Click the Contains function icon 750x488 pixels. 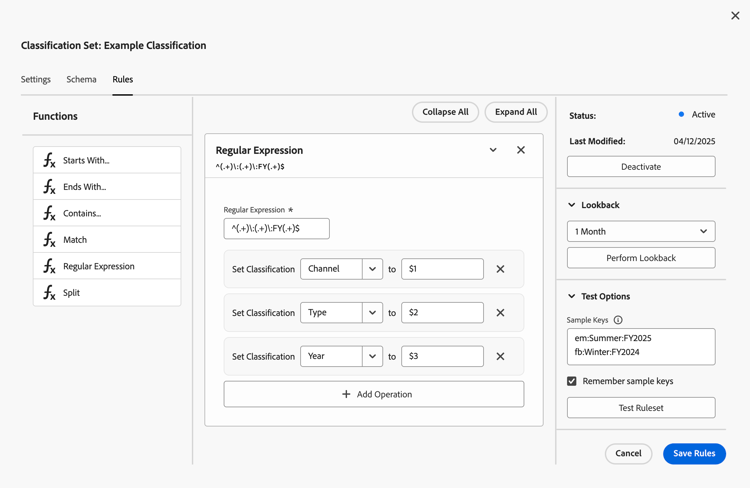(x=49, y=213)
